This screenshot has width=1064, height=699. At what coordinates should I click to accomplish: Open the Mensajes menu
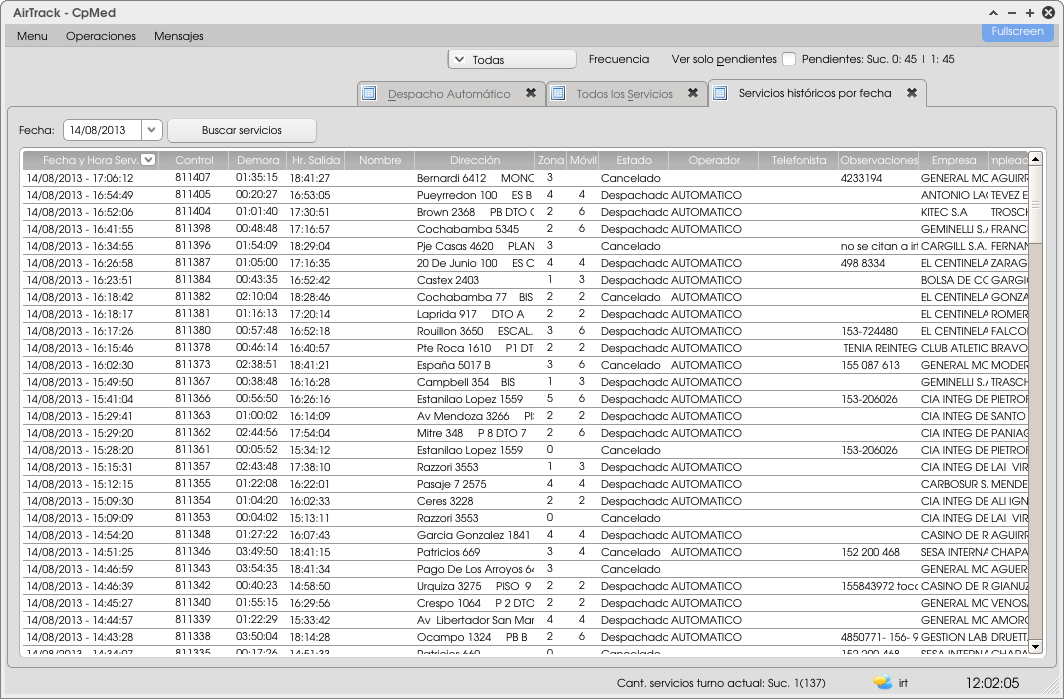pyautogui.click(x=178, y=36)
